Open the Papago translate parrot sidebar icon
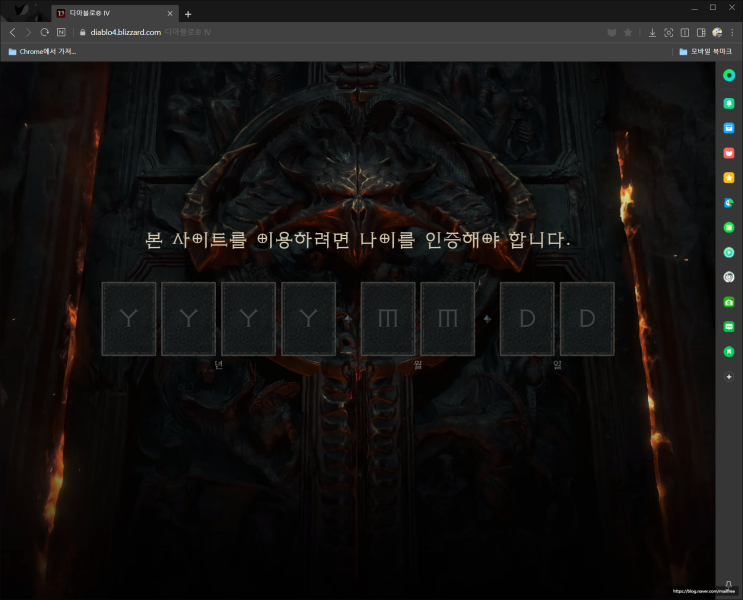743x600 pixels. pos(729,203)
